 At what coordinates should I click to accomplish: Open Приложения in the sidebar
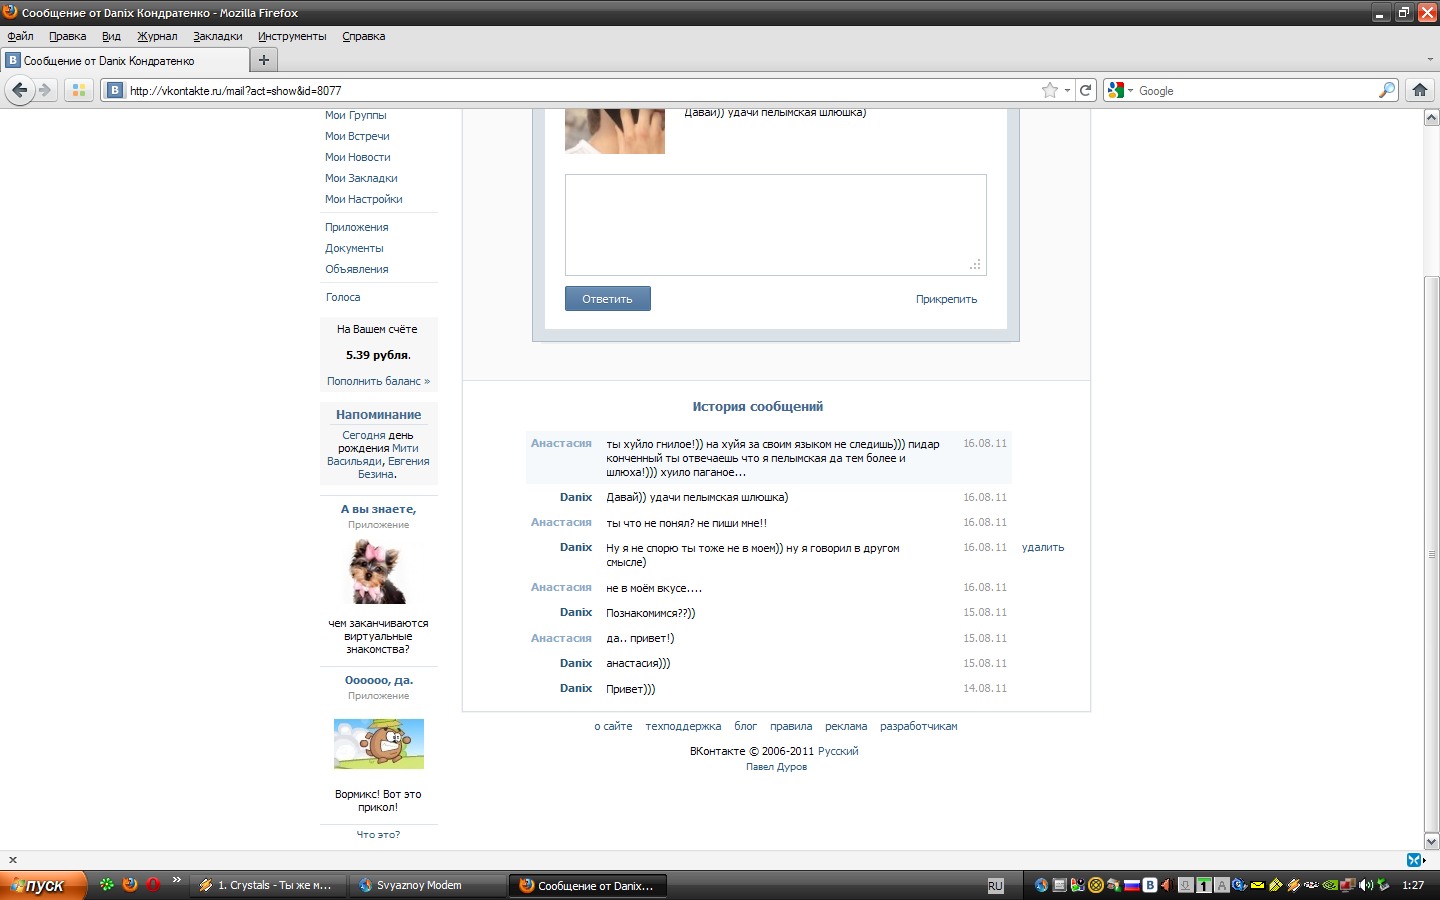[x=356, y=227]
